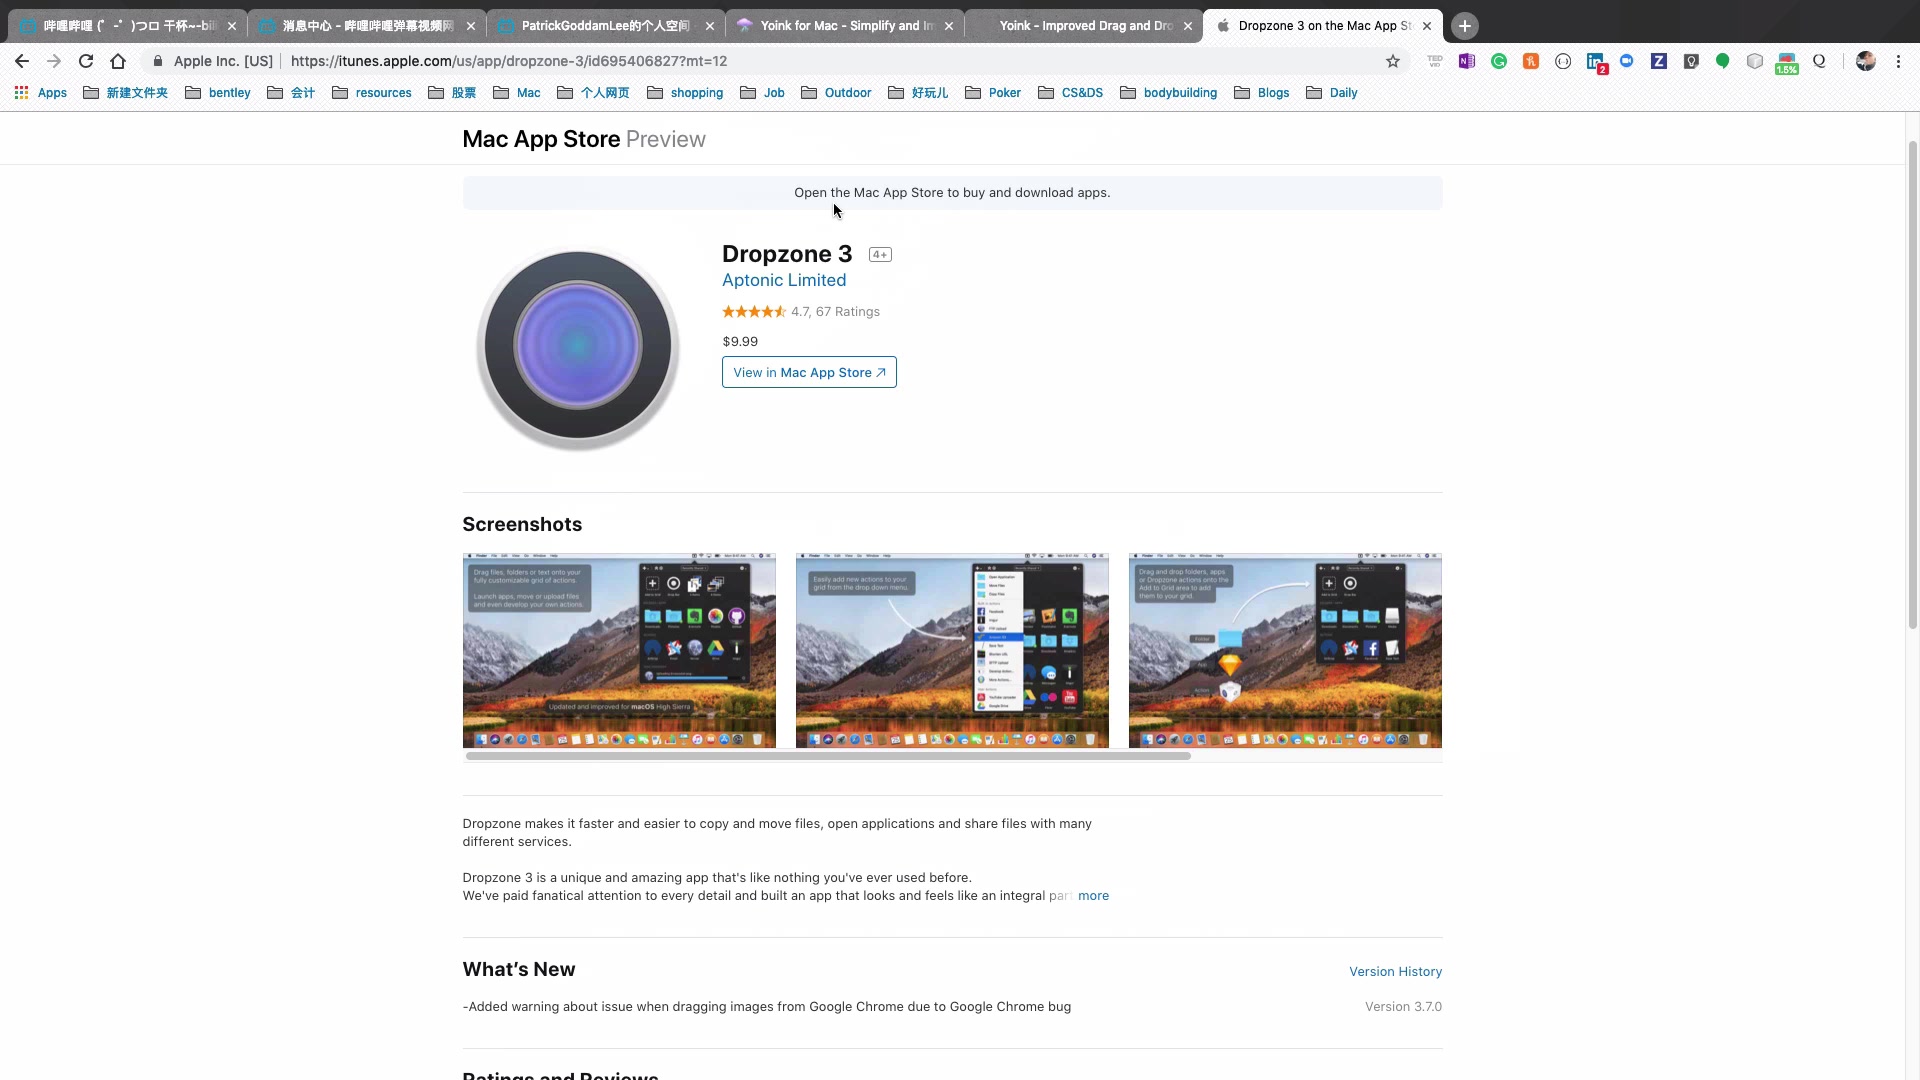Switch to Yoink Improved Drag and Drop tab
The height and width of the screenshot is (1080, 1920).
[x=1084, y=26]
